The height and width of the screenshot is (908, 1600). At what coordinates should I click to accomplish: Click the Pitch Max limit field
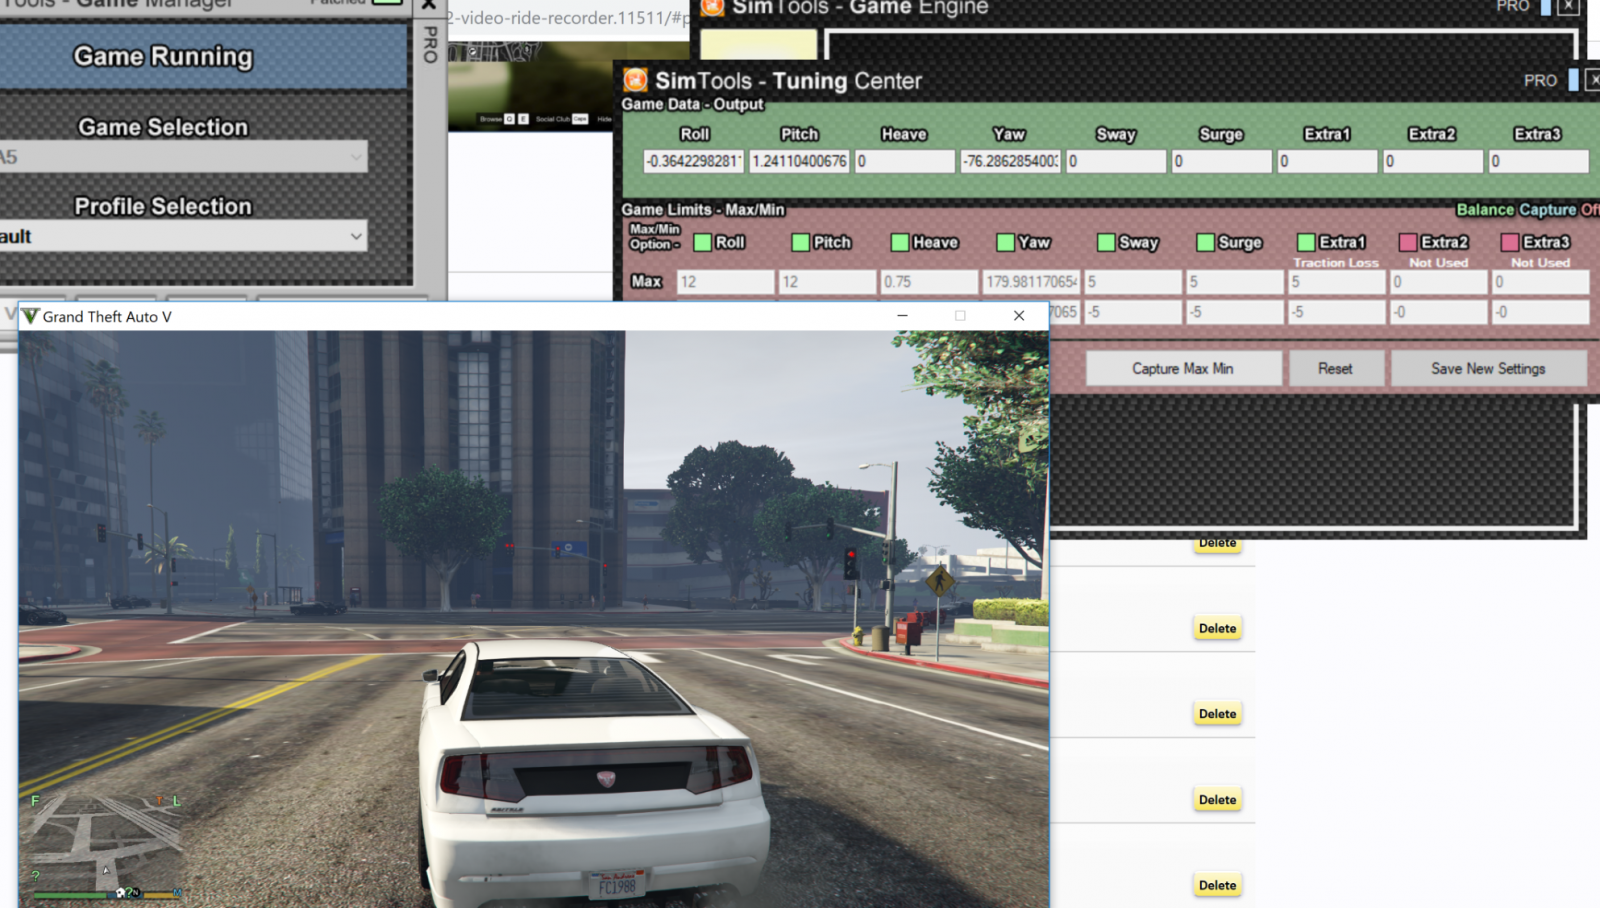828,282
